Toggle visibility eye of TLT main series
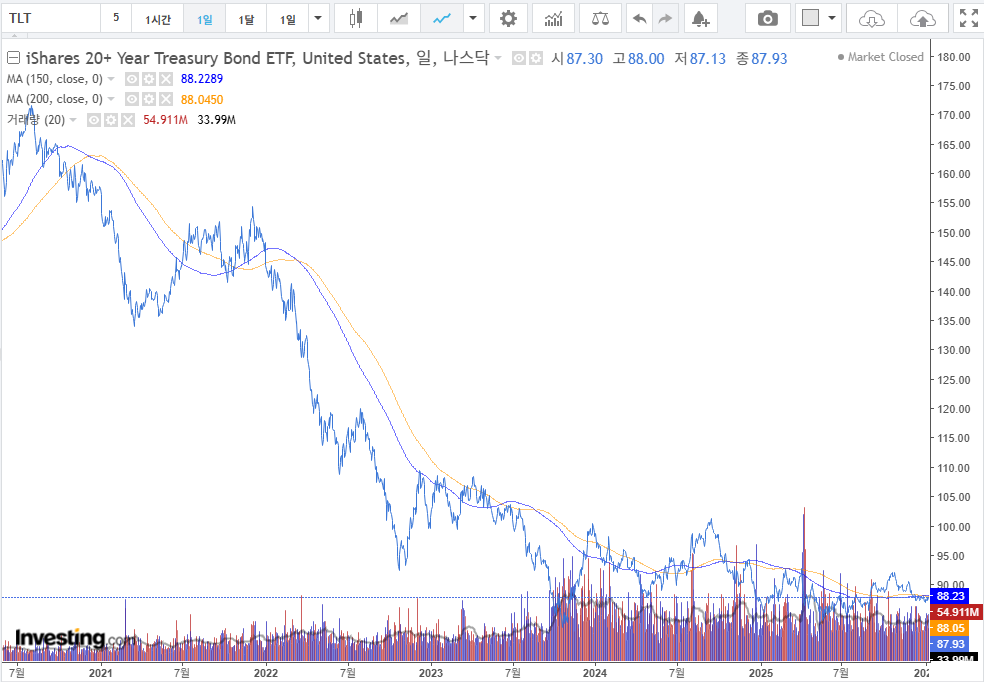The width and height of the screenshot is (984, 682). 518,58
